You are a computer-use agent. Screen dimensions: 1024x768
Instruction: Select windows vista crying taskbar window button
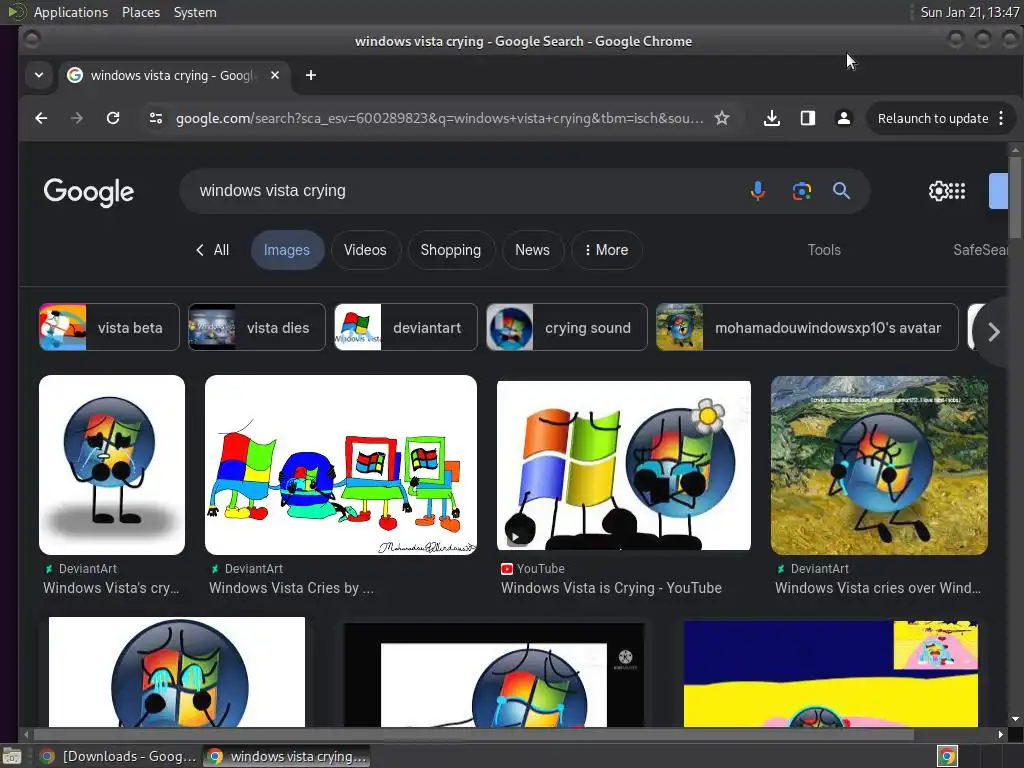287,756
